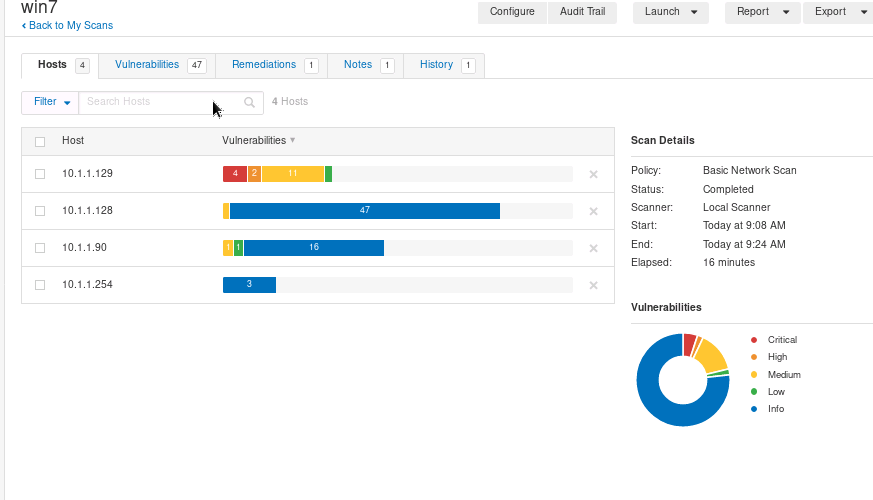The width and height of the screenshot is (873, 500).
Task: Click the yellow medium segment for 10.1.1.90
Action: click(228, 248)
